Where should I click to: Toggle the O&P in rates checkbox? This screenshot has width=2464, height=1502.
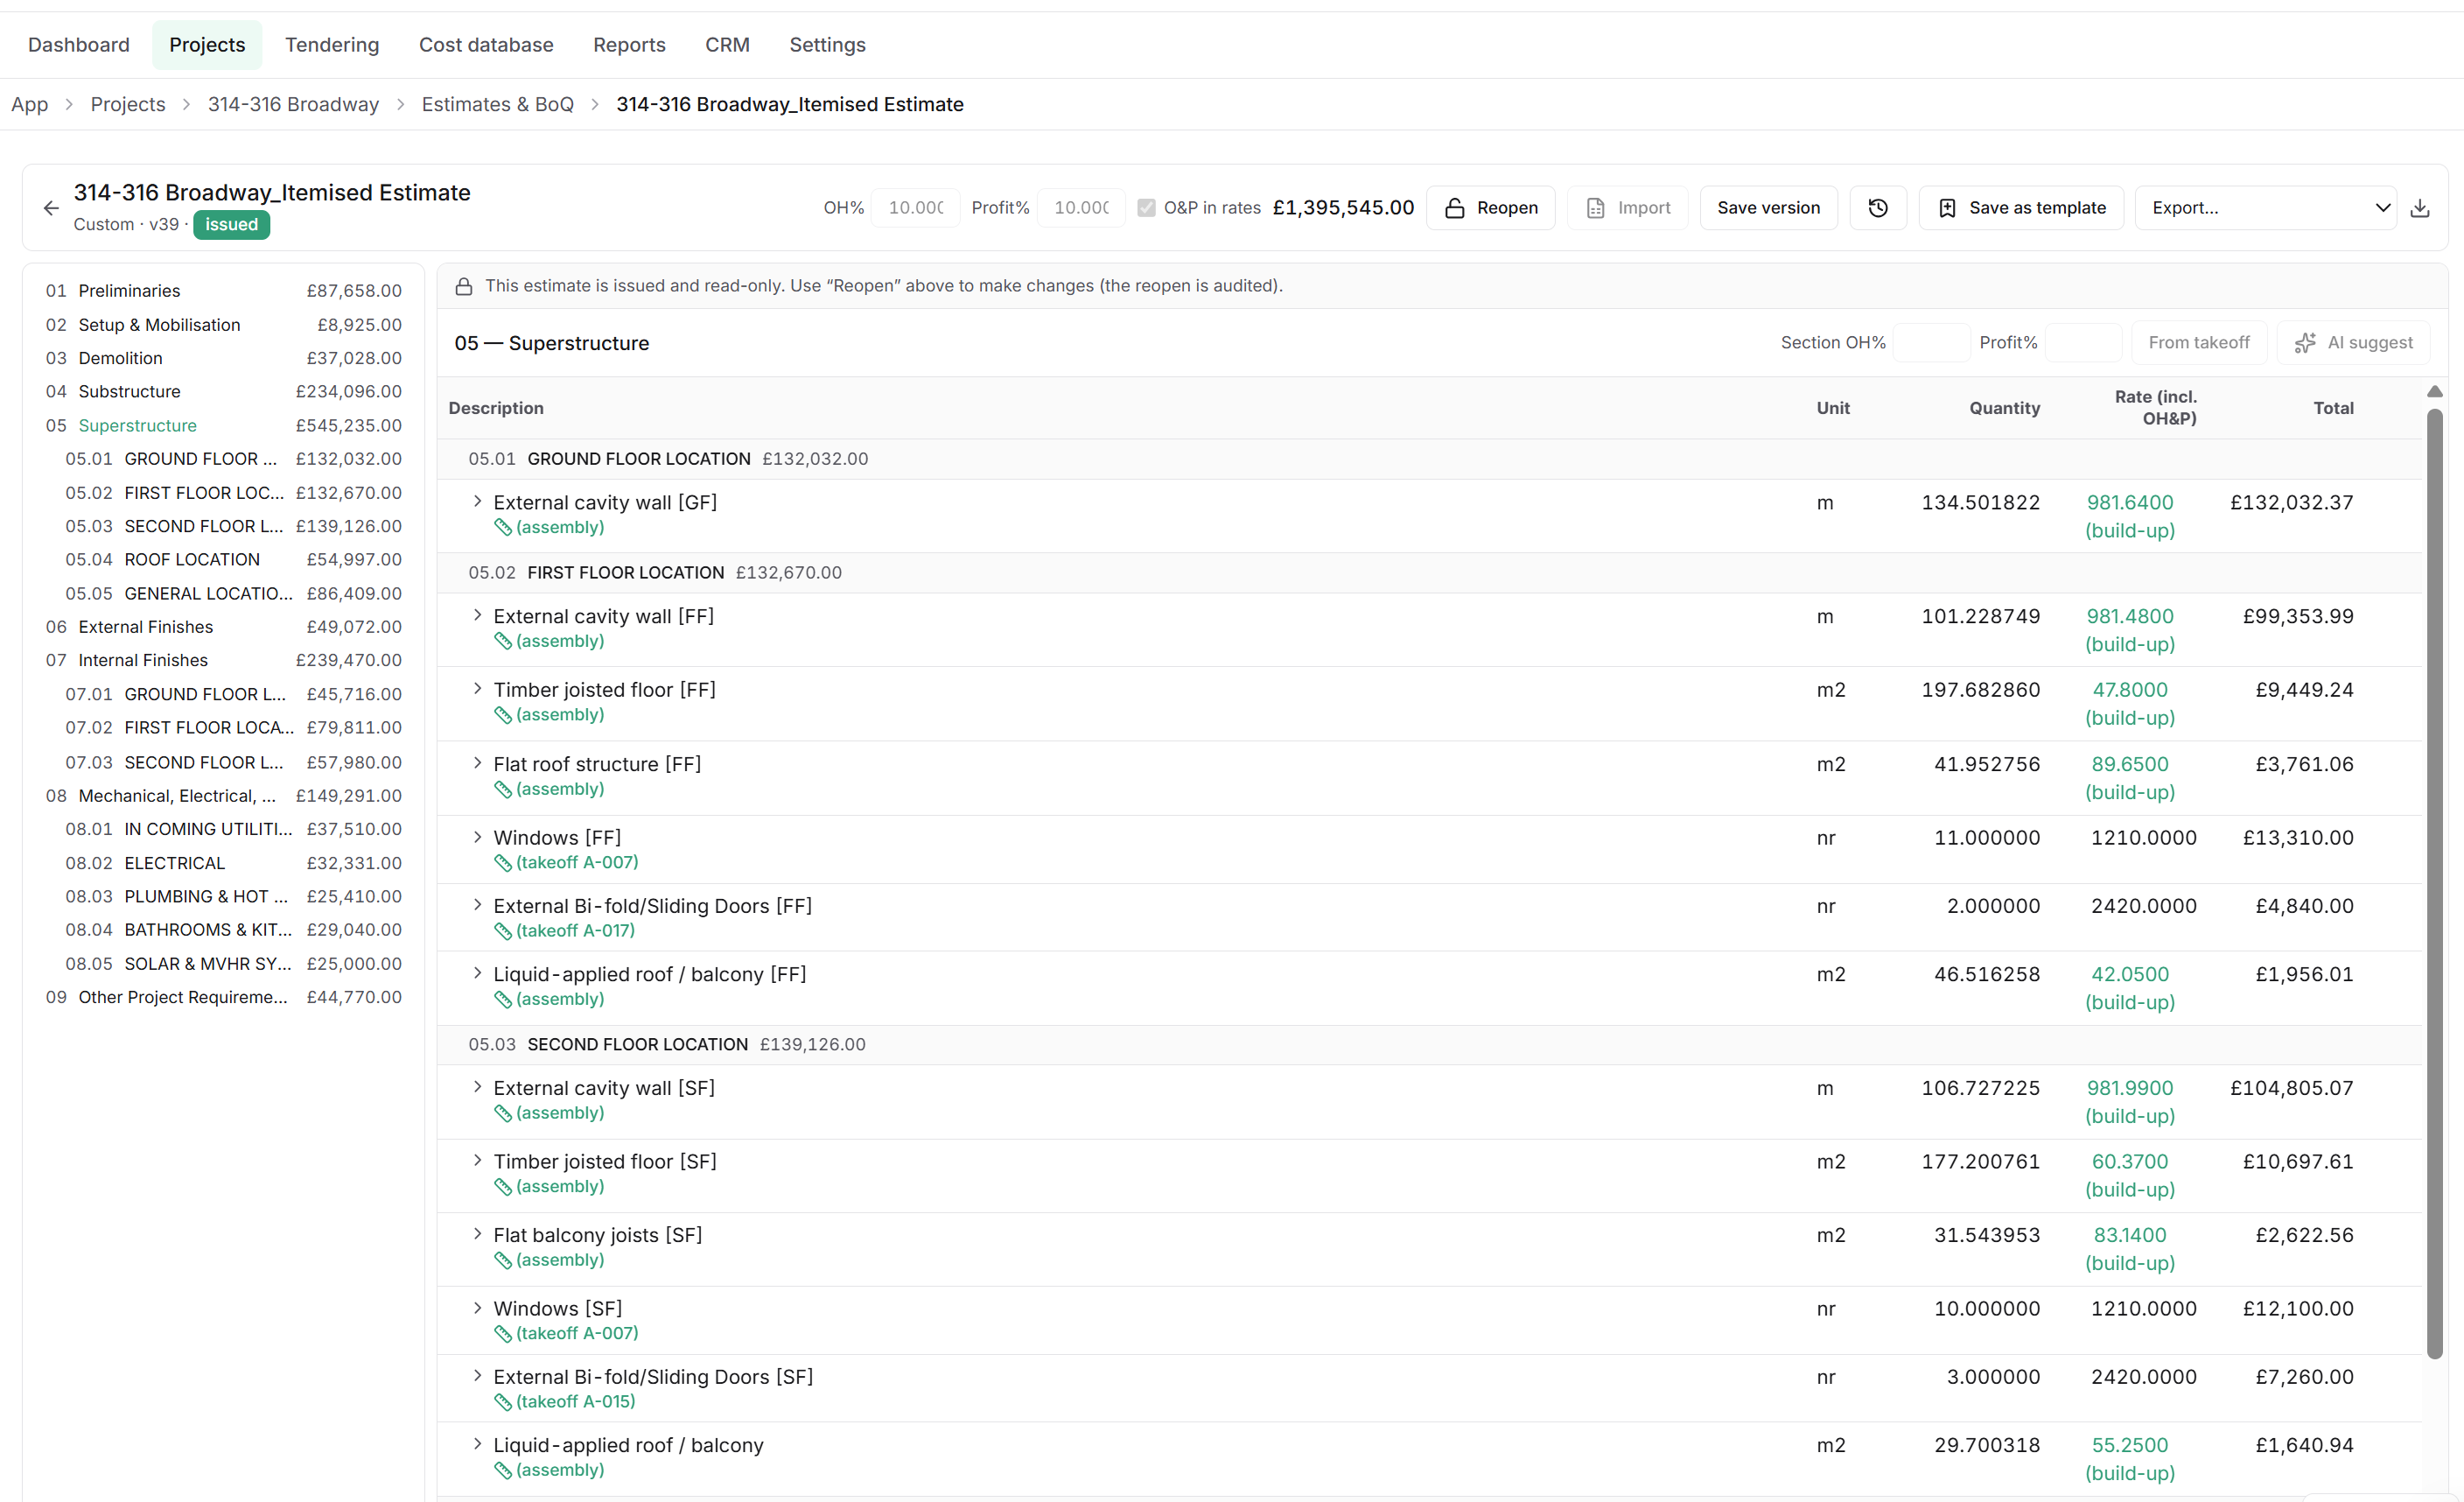point(1146,208)
